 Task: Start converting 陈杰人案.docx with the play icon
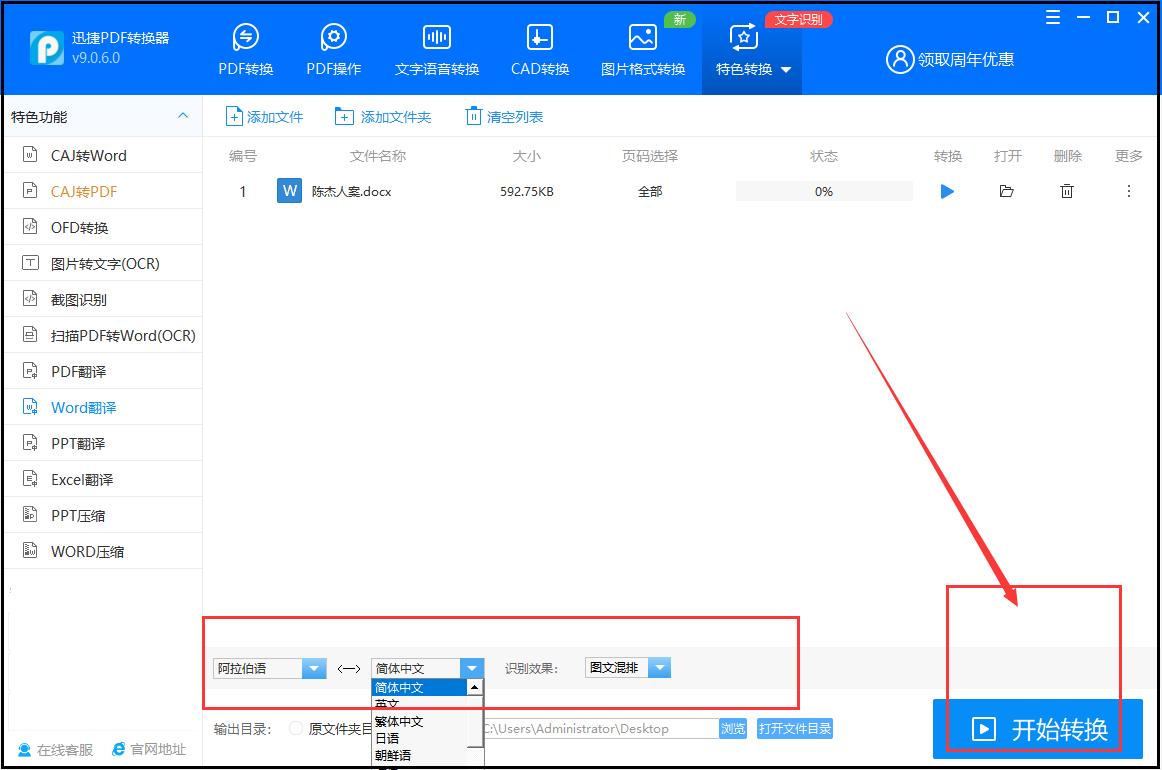947,191
